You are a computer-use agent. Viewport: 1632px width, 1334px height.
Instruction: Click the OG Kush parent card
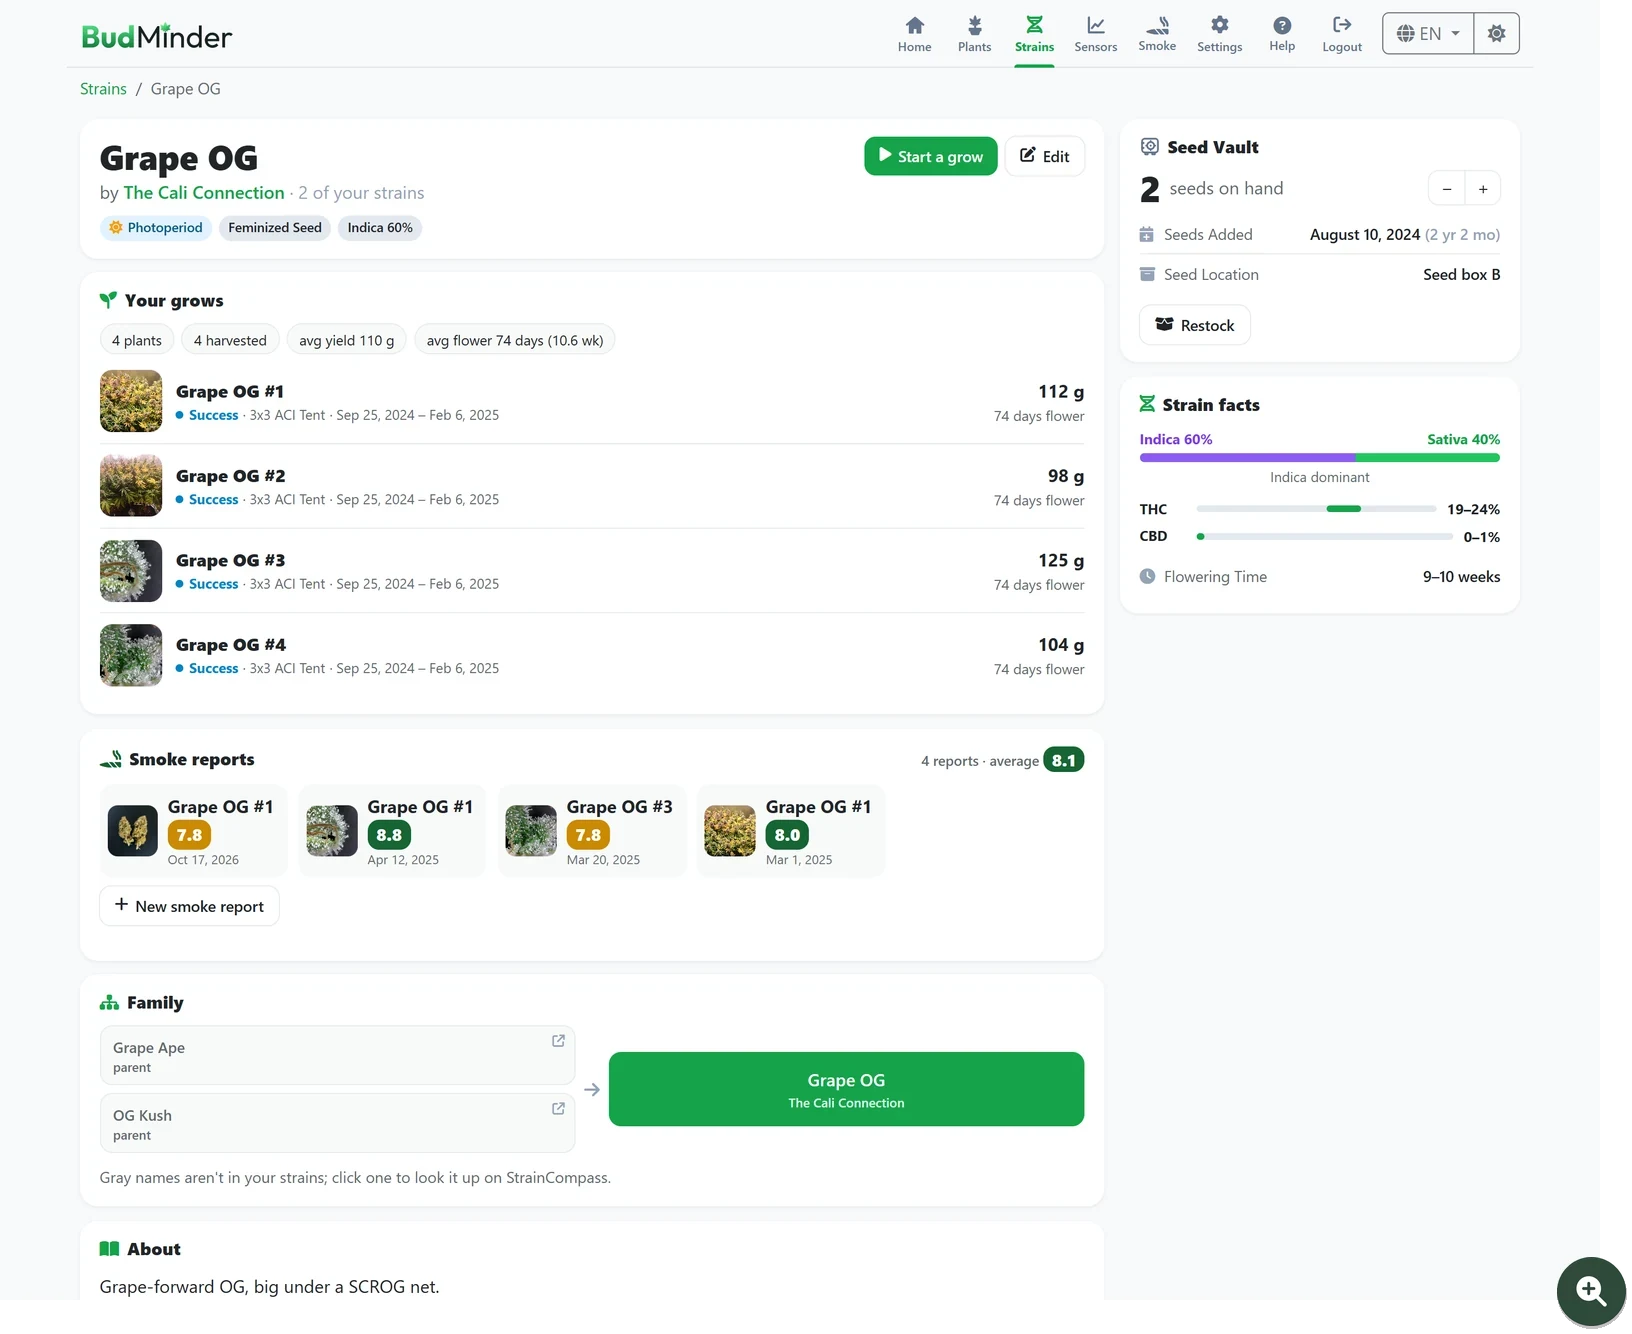pyautogui.click(x=337, y=1123)
